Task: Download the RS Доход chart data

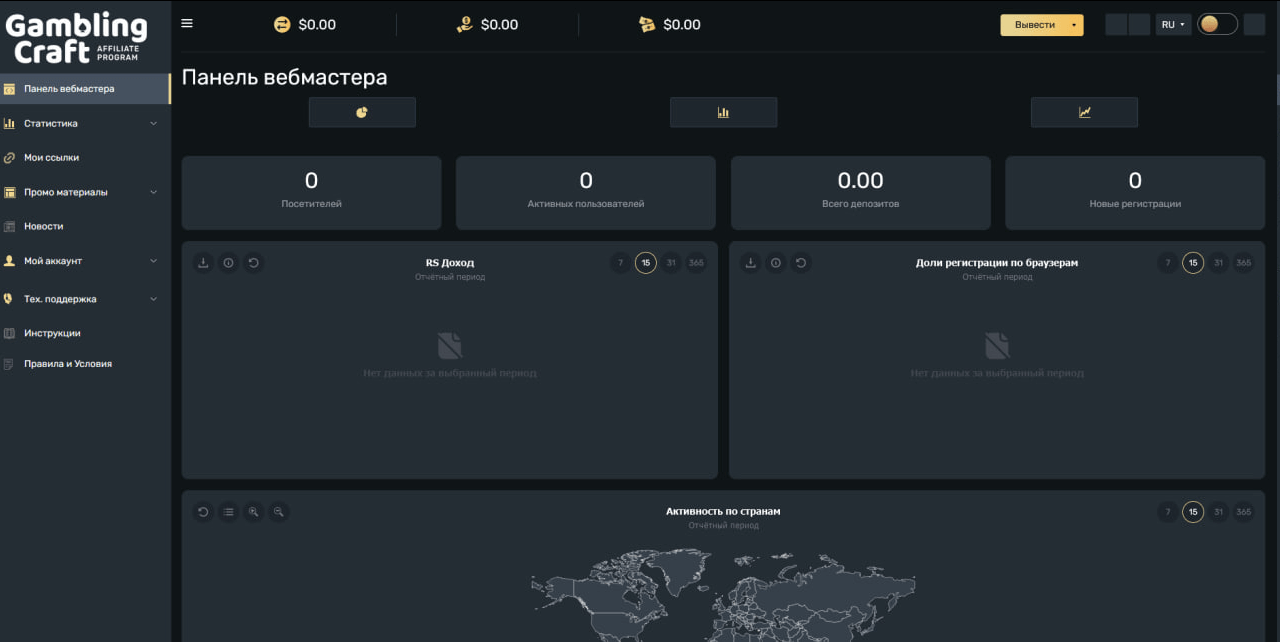Action: pos(203,263)
